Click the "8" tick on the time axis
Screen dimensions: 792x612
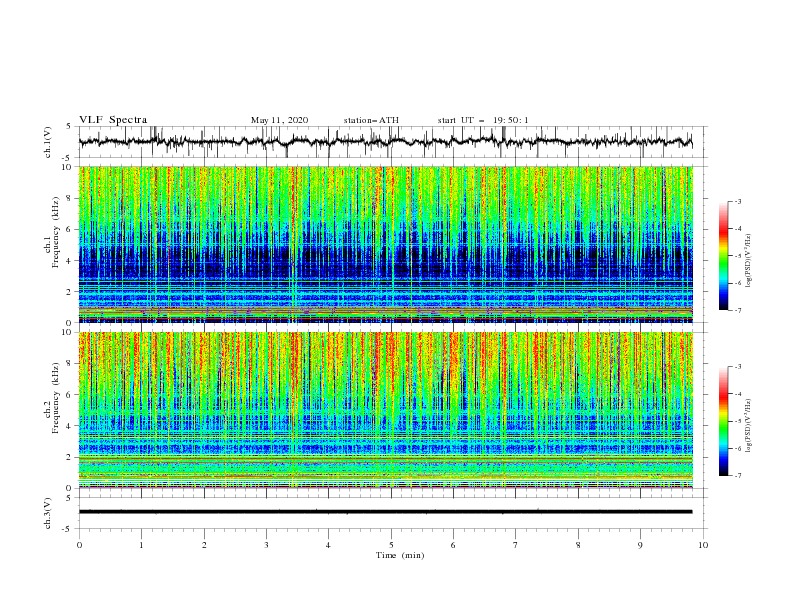coord(578,545)
